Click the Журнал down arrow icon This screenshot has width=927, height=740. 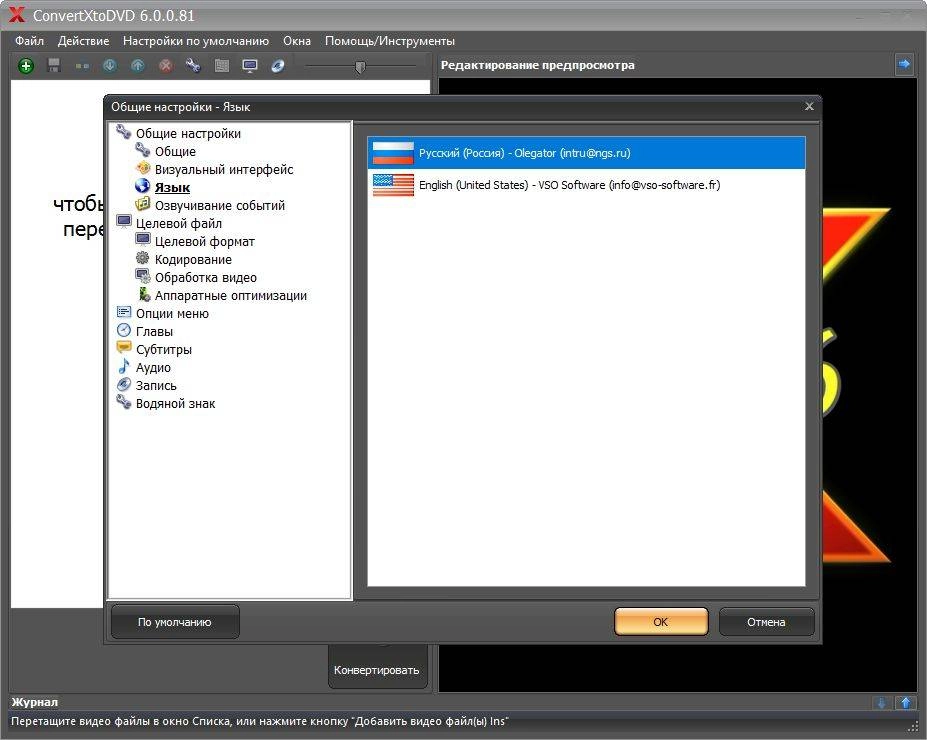(x=881, y=703)
